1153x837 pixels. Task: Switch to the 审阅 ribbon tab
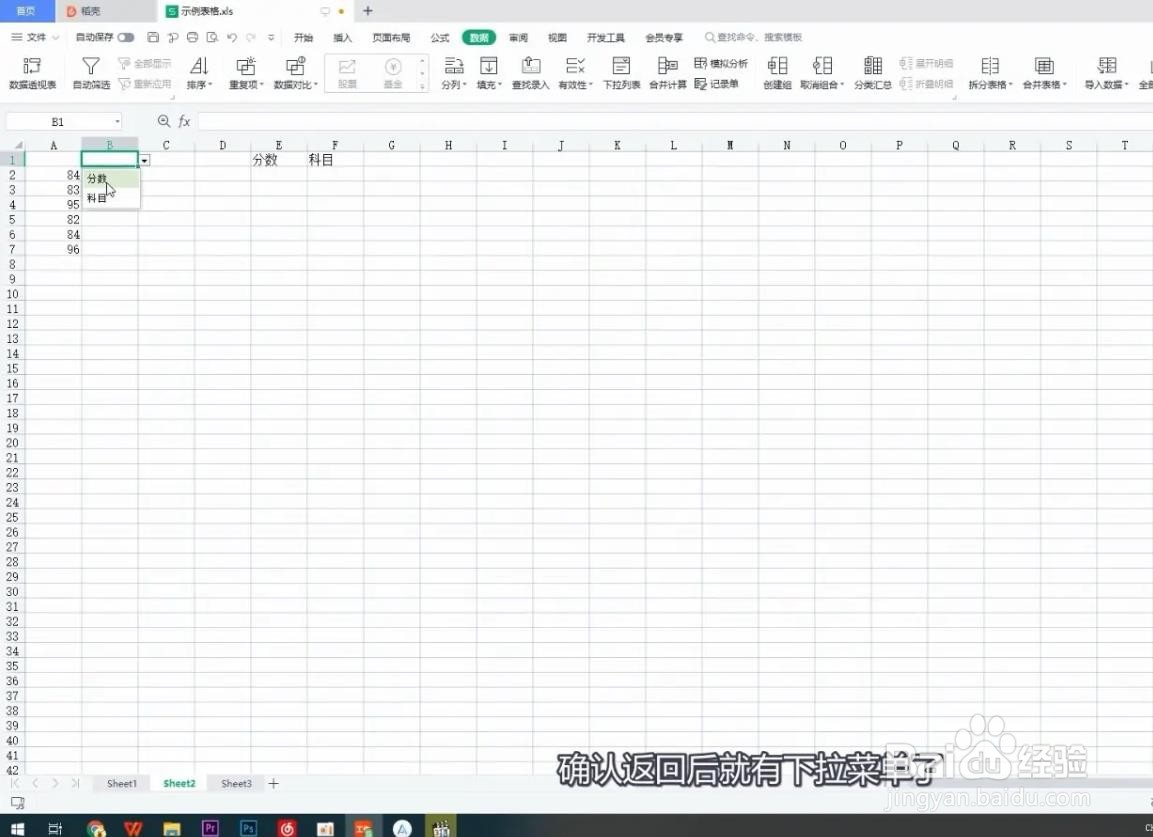(518, 38)
